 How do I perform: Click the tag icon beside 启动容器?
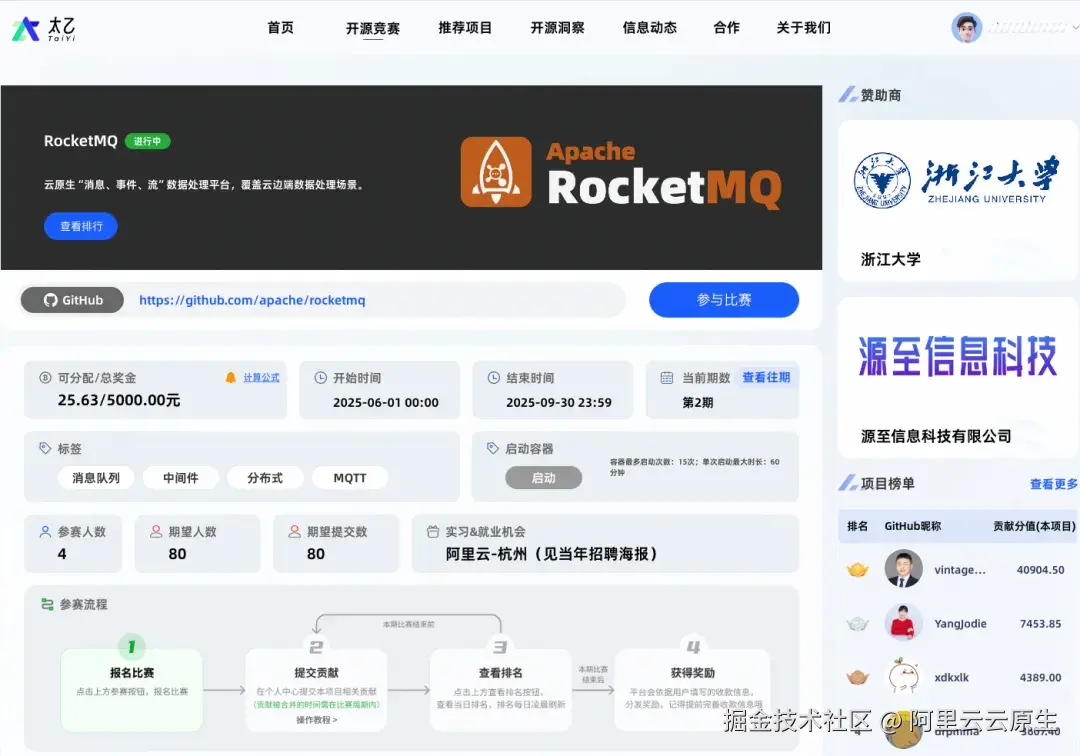coord(492,448)
